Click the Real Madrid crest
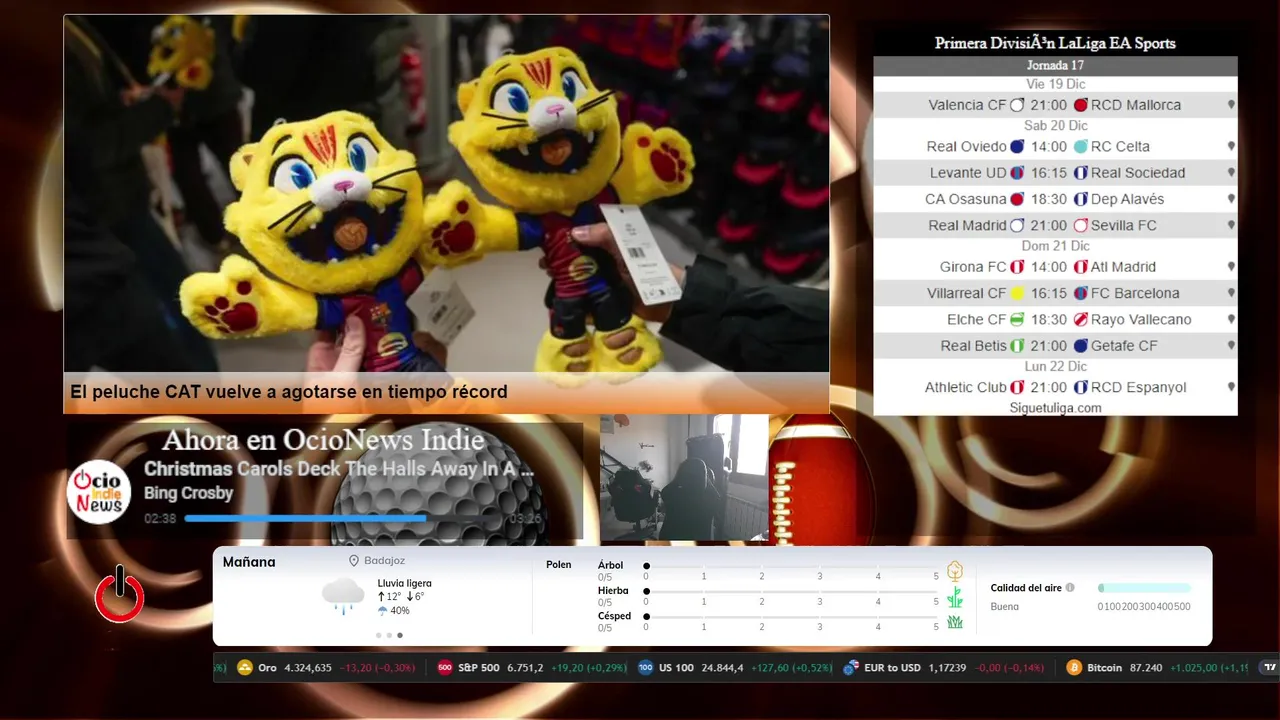Screen dimensions: 1280x720 [1017, 225]
